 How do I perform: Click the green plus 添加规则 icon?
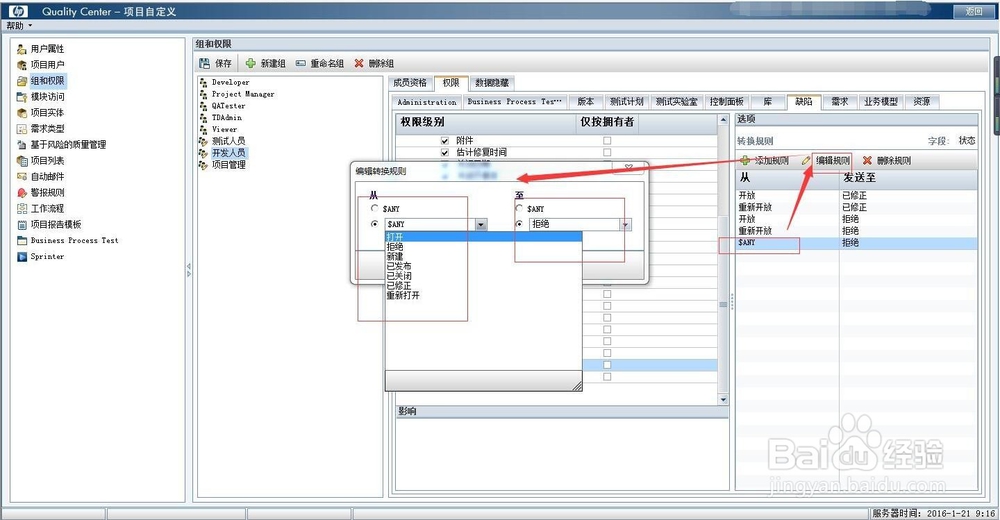[744, 160]
